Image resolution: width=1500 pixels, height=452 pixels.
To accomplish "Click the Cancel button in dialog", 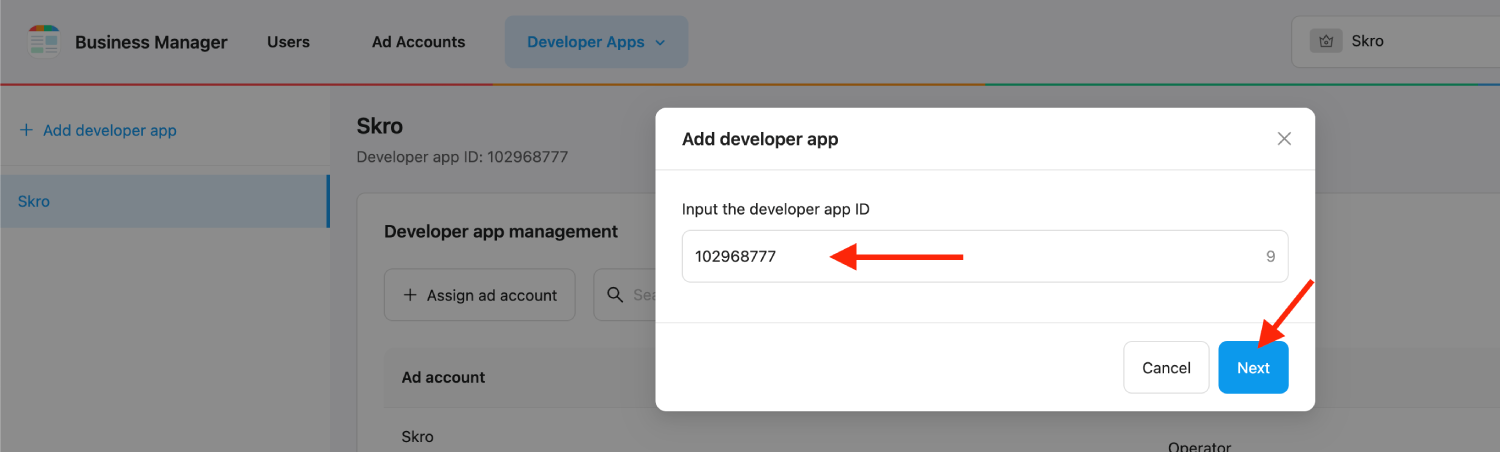I will pyautogui.click(x=1166, y=368).
